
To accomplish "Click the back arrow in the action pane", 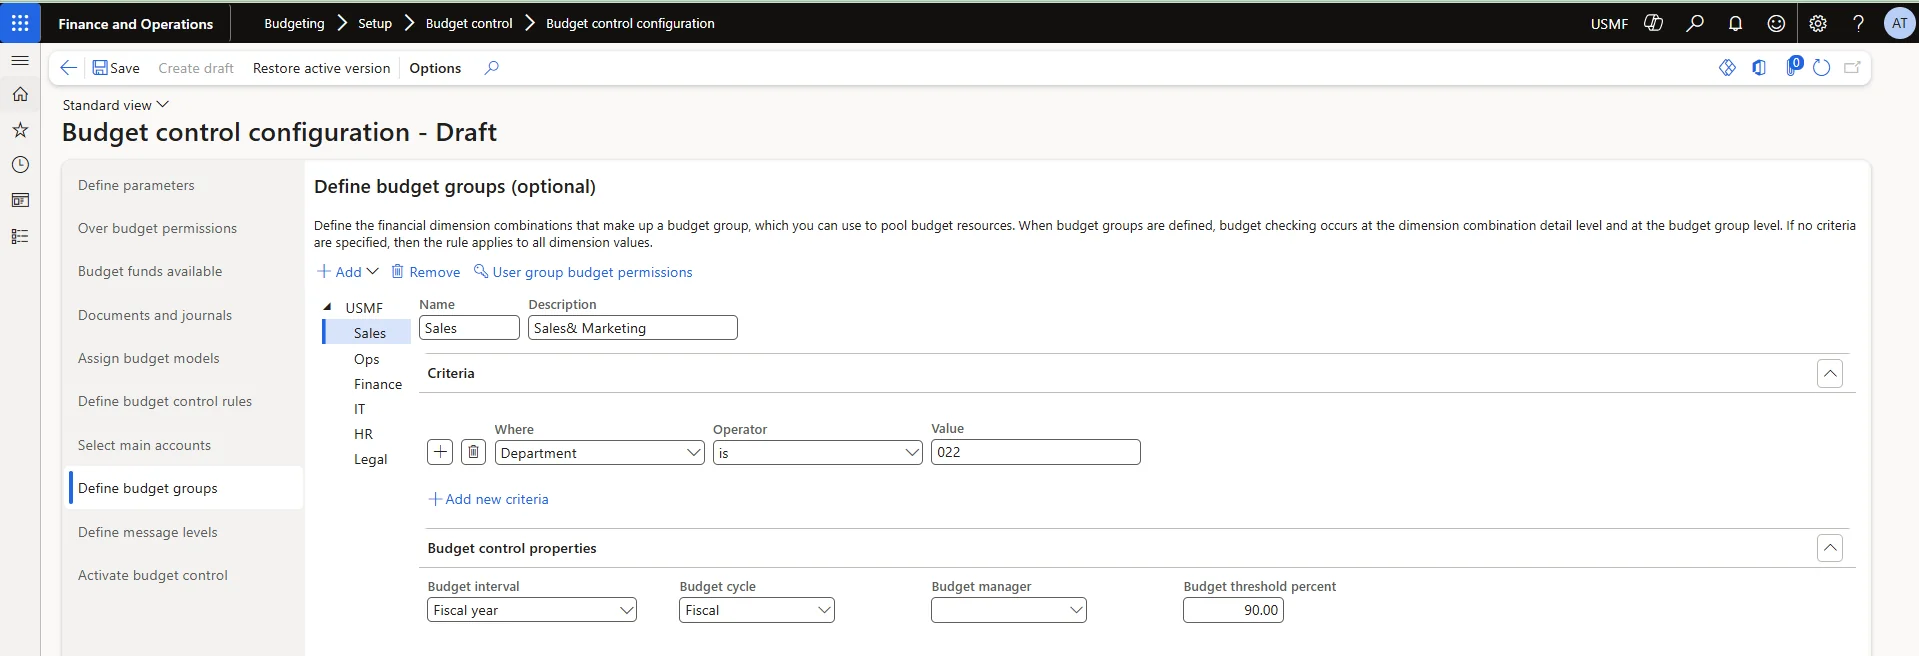I will tap(68, 68).
